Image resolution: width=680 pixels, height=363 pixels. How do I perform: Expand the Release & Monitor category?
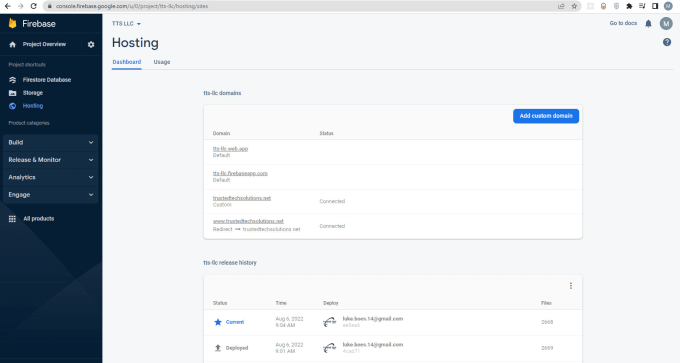tap(50, 160)
